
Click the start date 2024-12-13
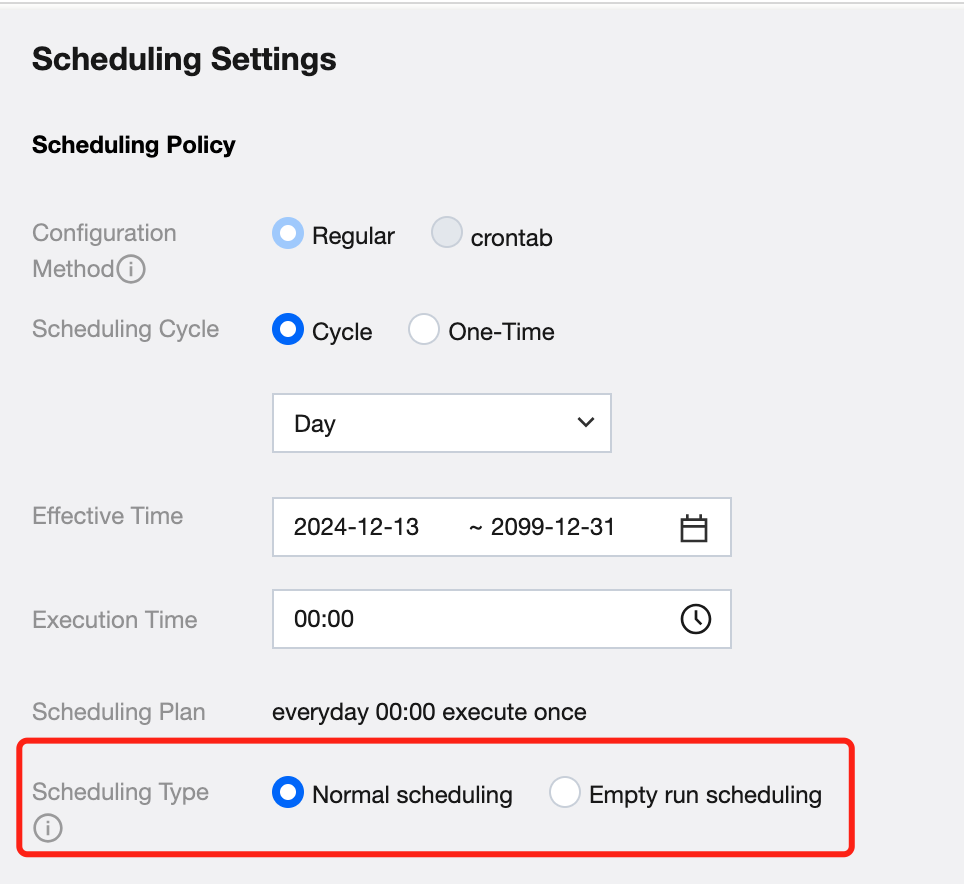point(356,527)
